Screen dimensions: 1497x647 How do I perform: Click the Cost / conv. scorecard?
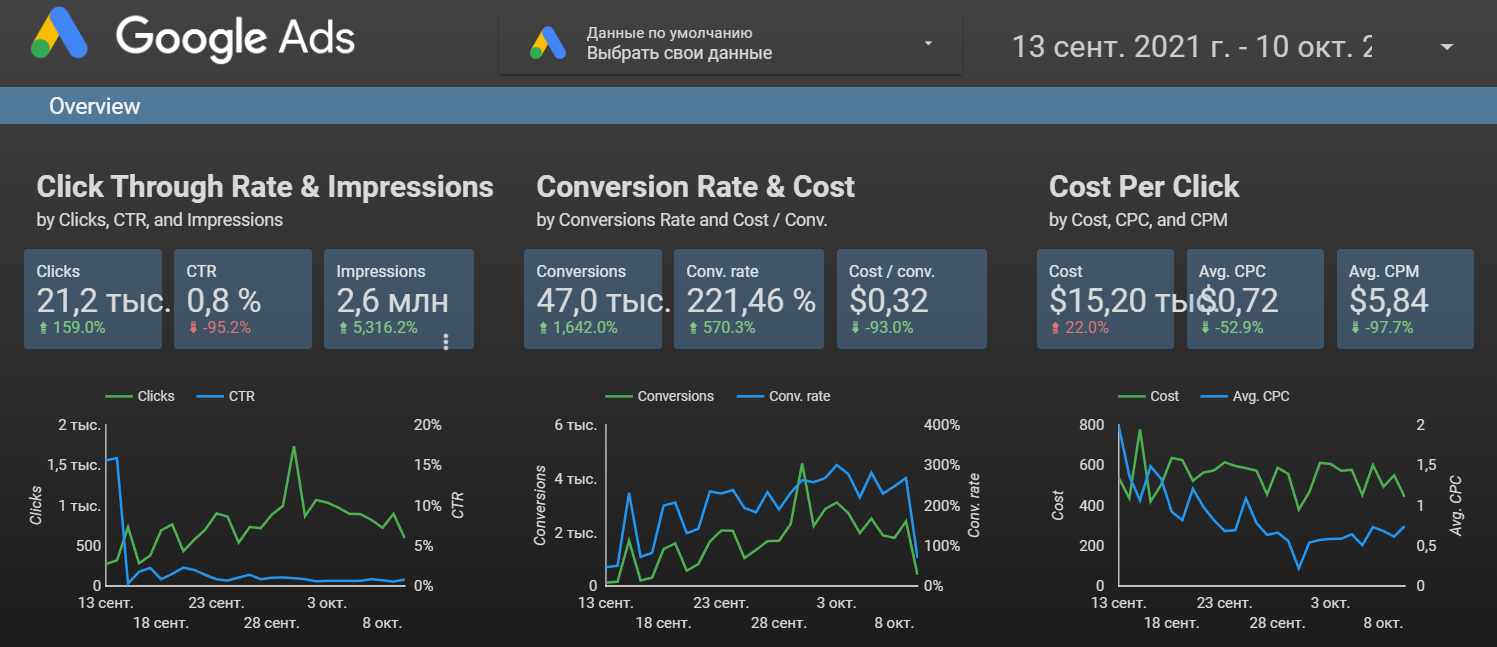pyautogui.click(x=911, y=299)
